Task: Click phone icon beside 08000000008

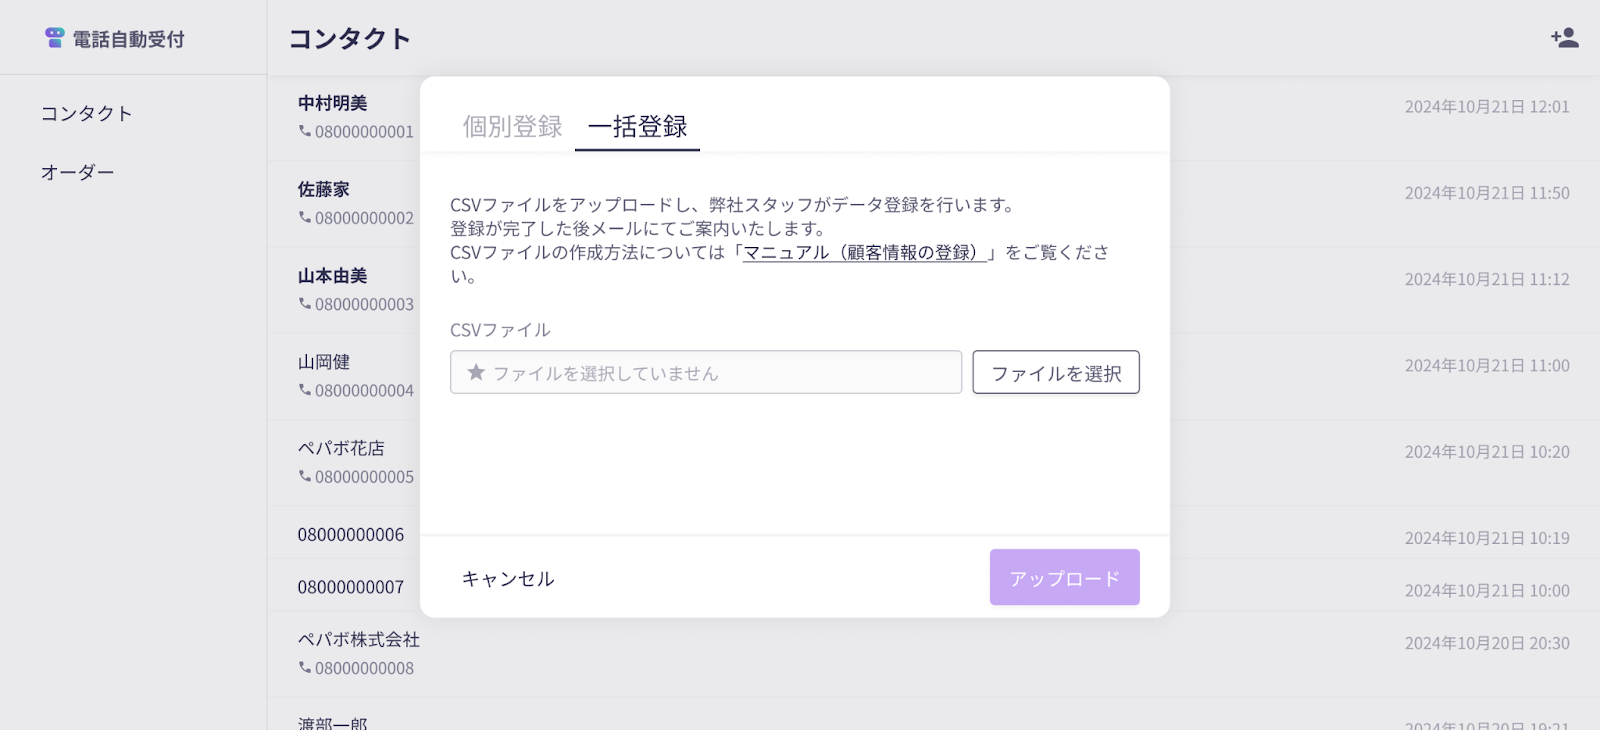Action: pyautogui.click(x=305, y=667)
